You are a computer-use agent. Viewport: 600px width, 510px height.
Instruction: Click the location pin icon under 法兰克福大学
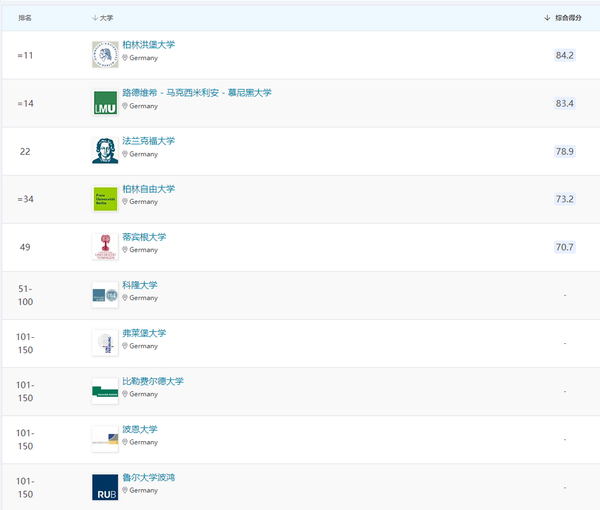tap(125, 154)
